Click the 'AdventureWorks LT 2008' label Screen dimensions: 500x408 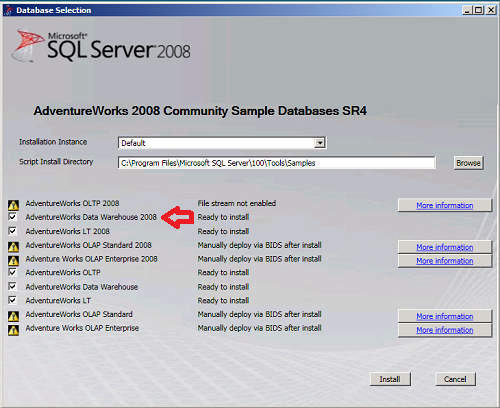coord(68,231)
